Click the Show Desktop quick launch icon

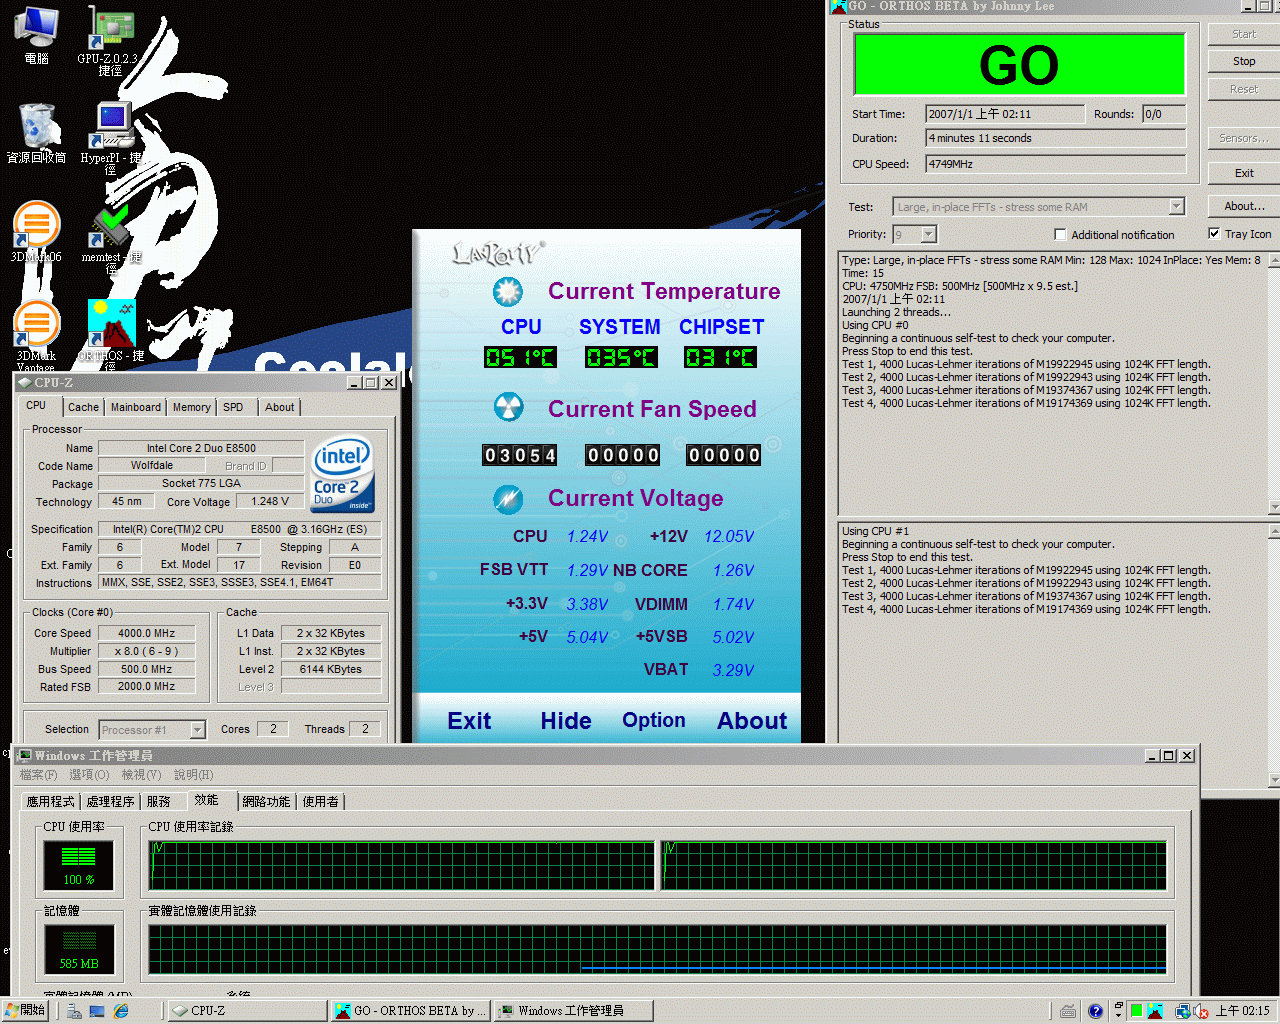pyautogui.click(x=97, y=1011)
